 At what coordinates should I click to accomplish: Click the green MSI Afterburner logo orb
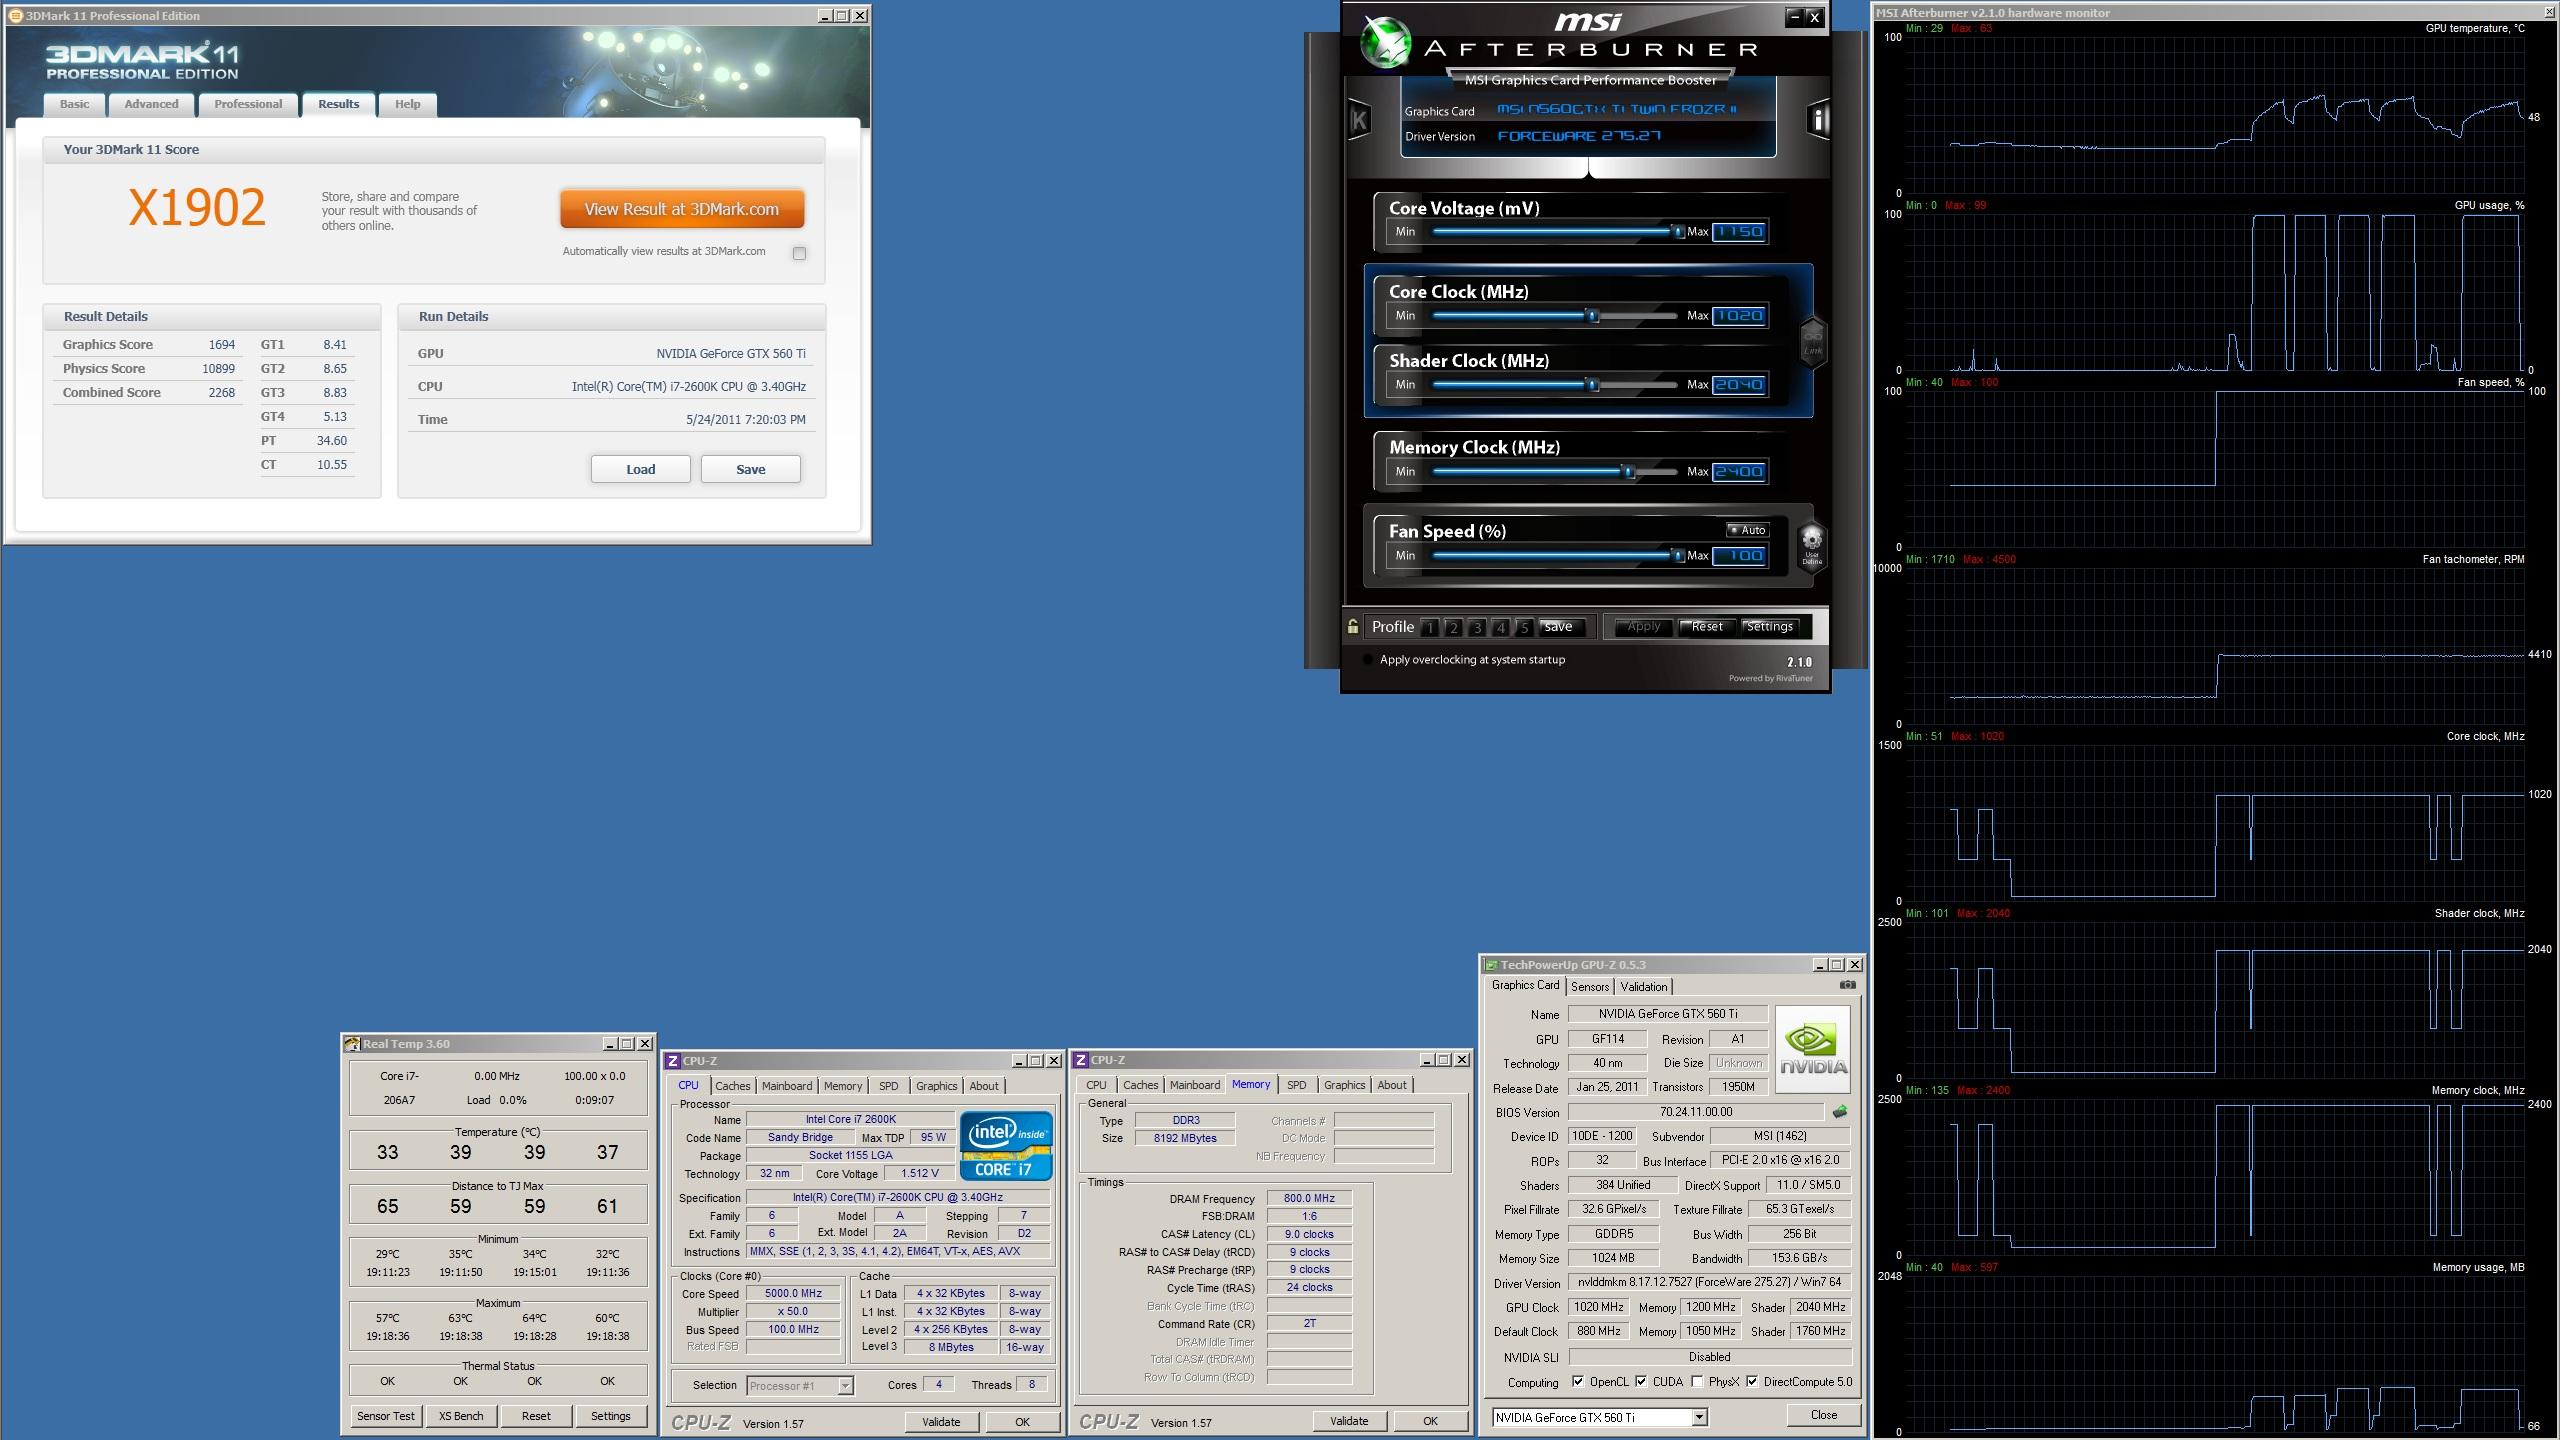coord(1385,42)
